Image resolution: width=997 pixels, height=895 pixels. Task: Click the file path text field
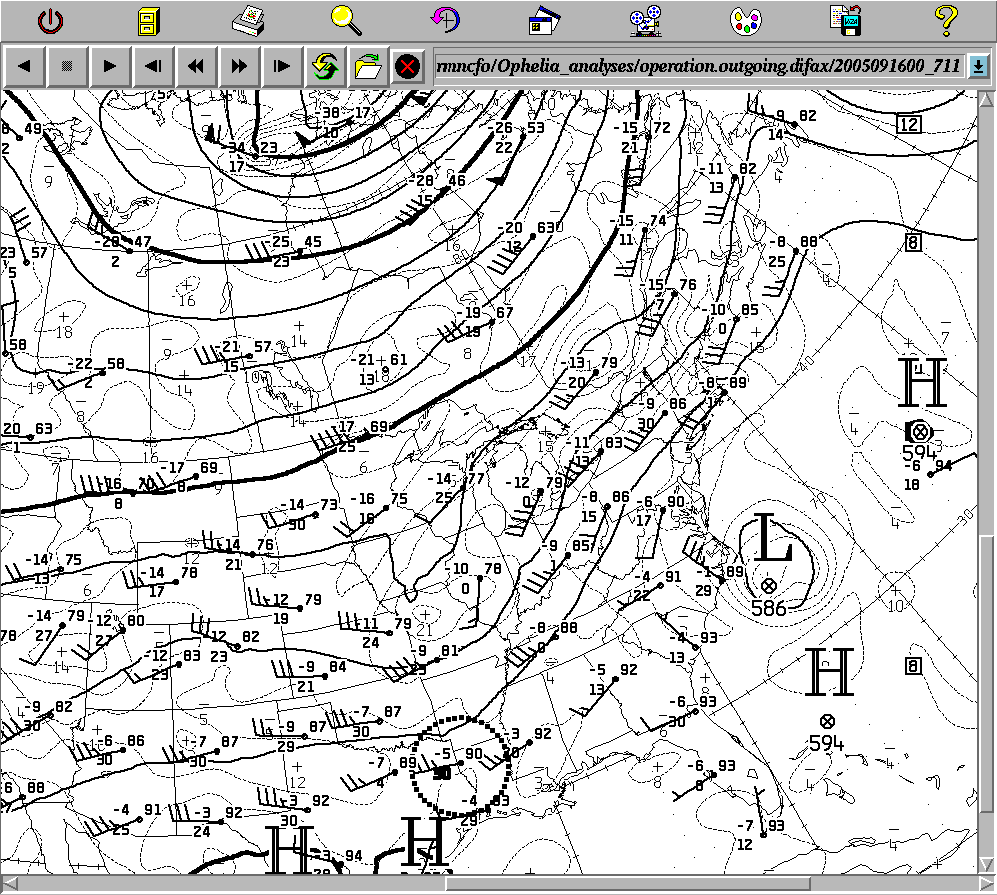point(698,67)
